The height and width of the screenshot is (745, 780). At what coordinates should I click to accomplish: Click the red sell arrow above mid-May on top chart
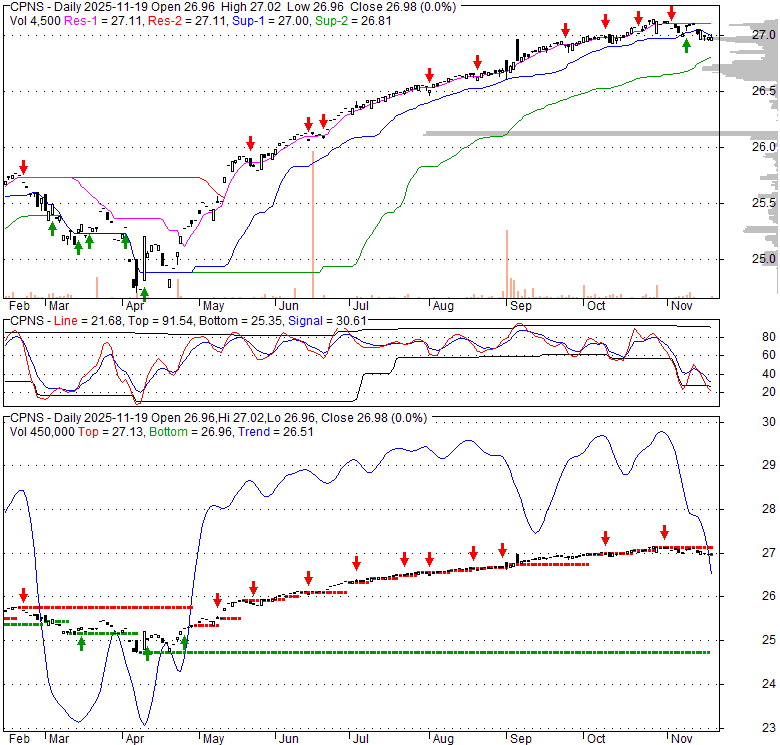250,142
